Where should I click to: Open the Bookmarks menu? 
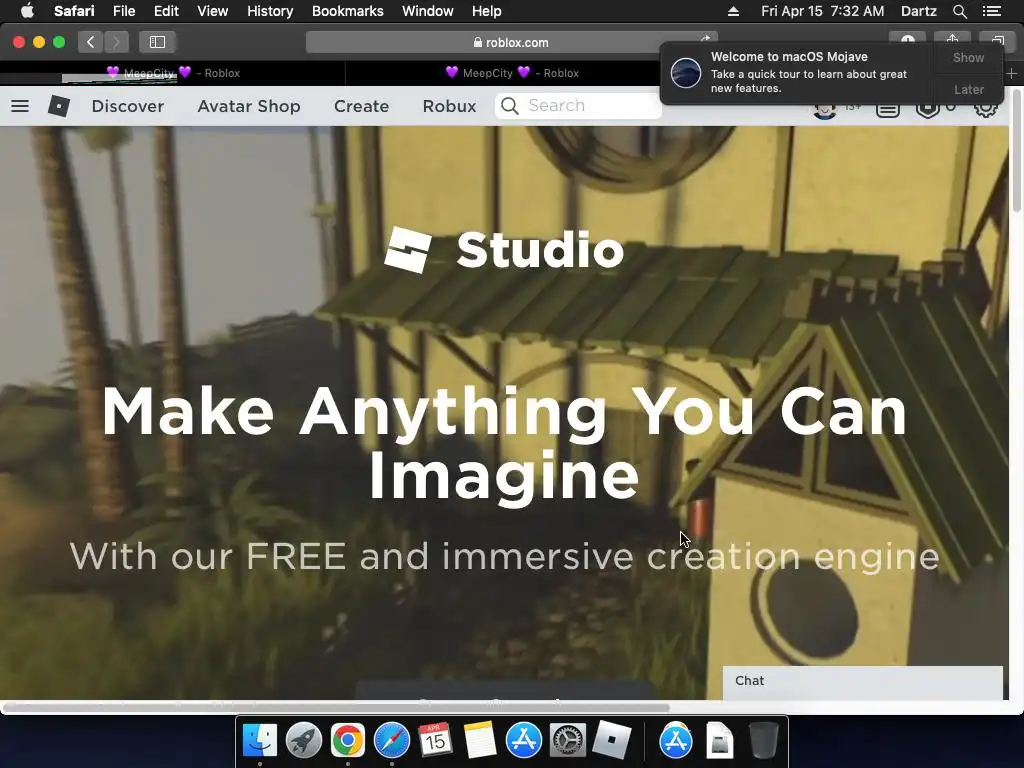click(x=347, y=11)
